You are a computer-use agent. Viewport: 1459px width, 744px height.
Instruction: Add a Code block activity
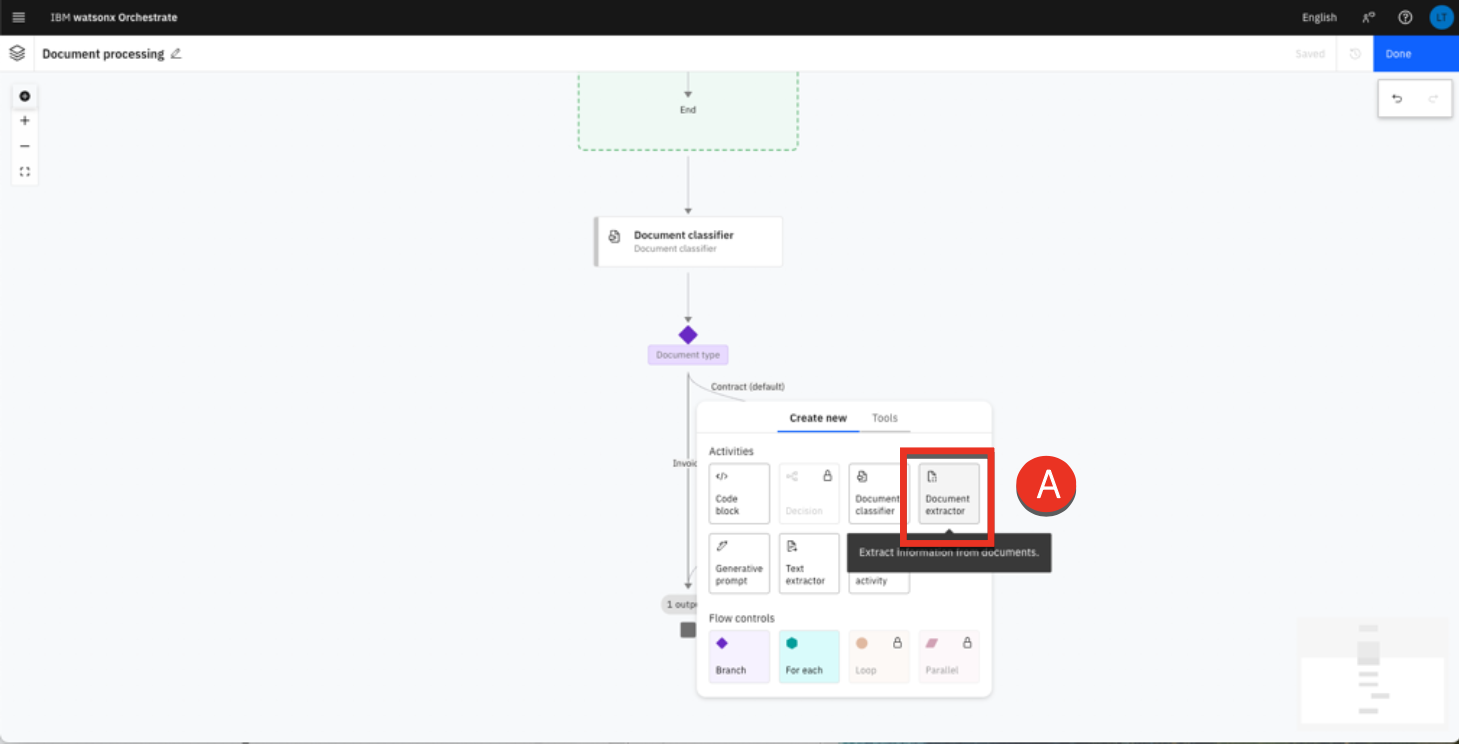[x=739, y=493]
